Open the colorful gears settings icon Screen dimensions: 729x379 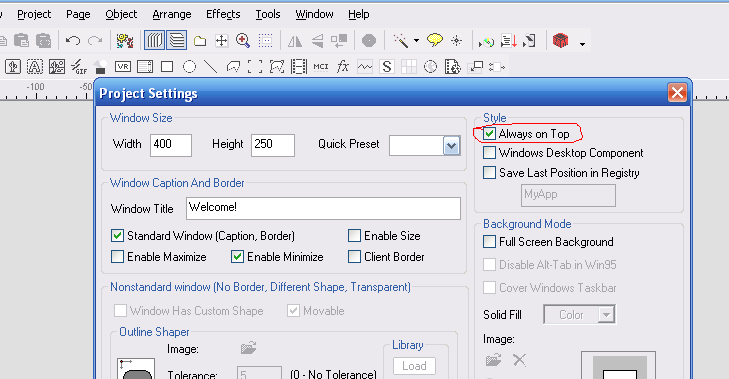click(125, 41)
